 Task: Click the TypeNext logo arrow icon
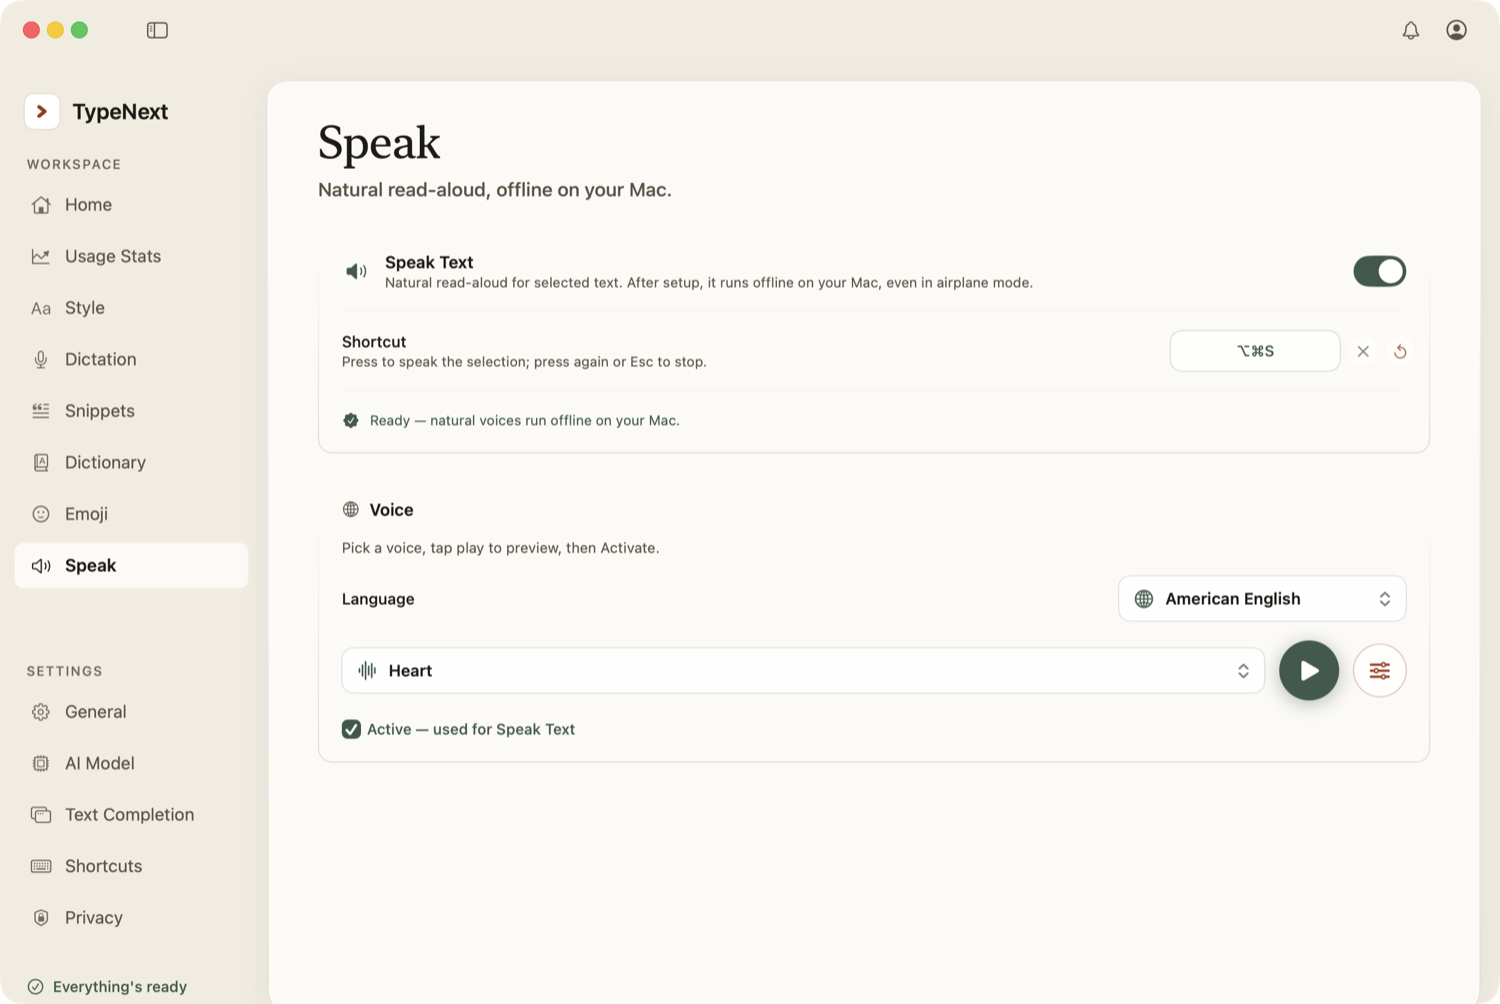(x=42, y=111)
